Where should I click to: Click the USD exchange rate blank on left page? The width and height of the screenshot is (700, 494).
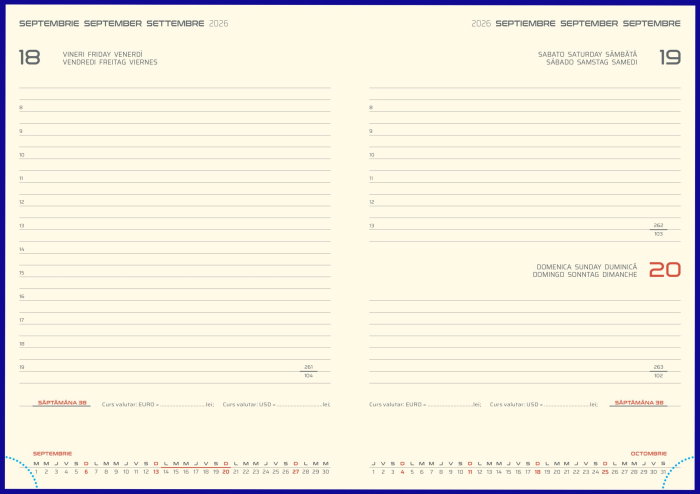tap(299, 405)
